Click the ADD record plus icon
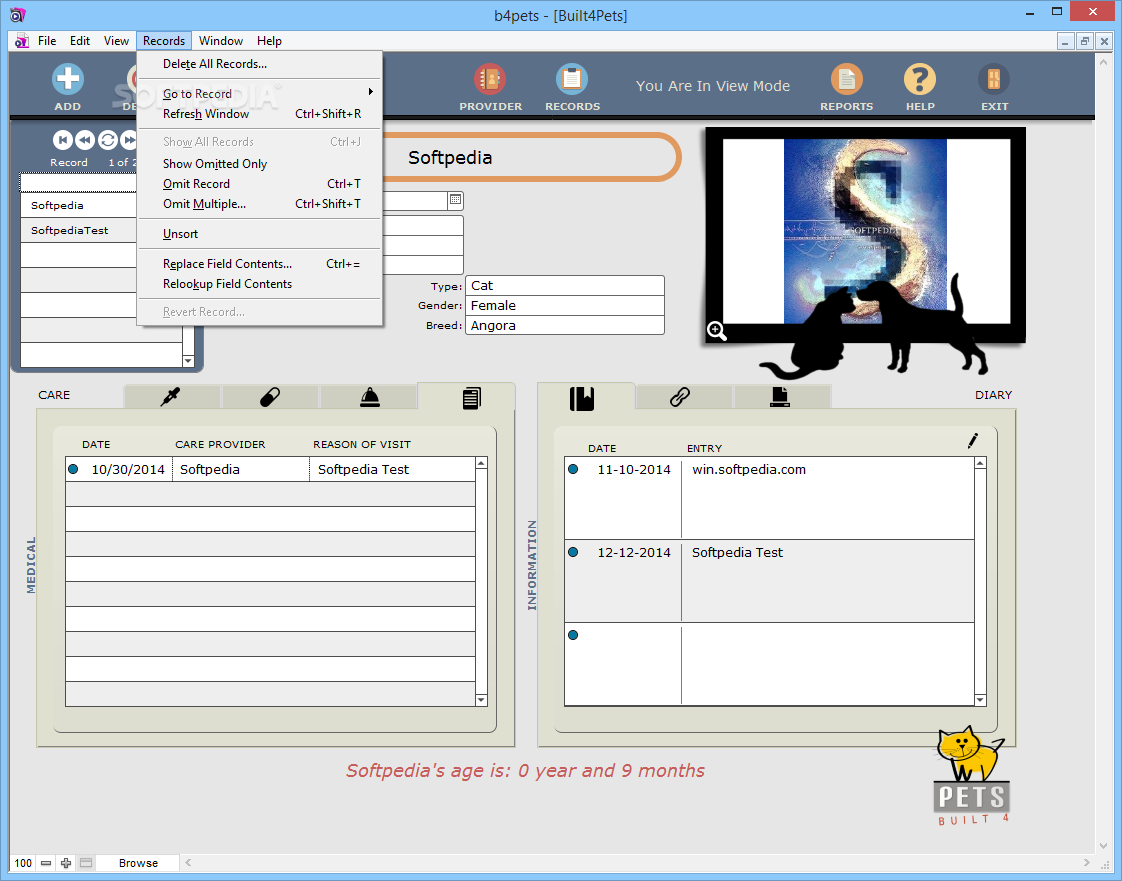 coord(68,79)
